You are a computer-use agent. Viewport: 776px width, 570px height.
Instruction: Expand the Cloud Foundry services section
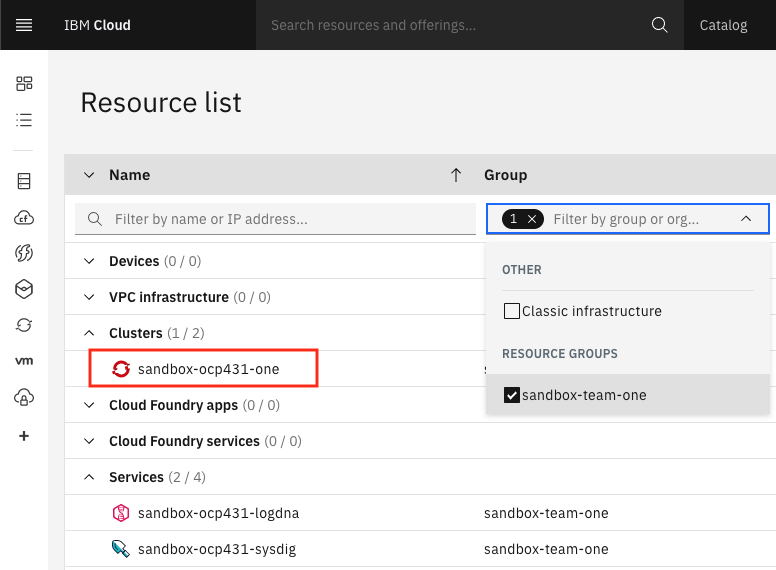pos(89,441)
